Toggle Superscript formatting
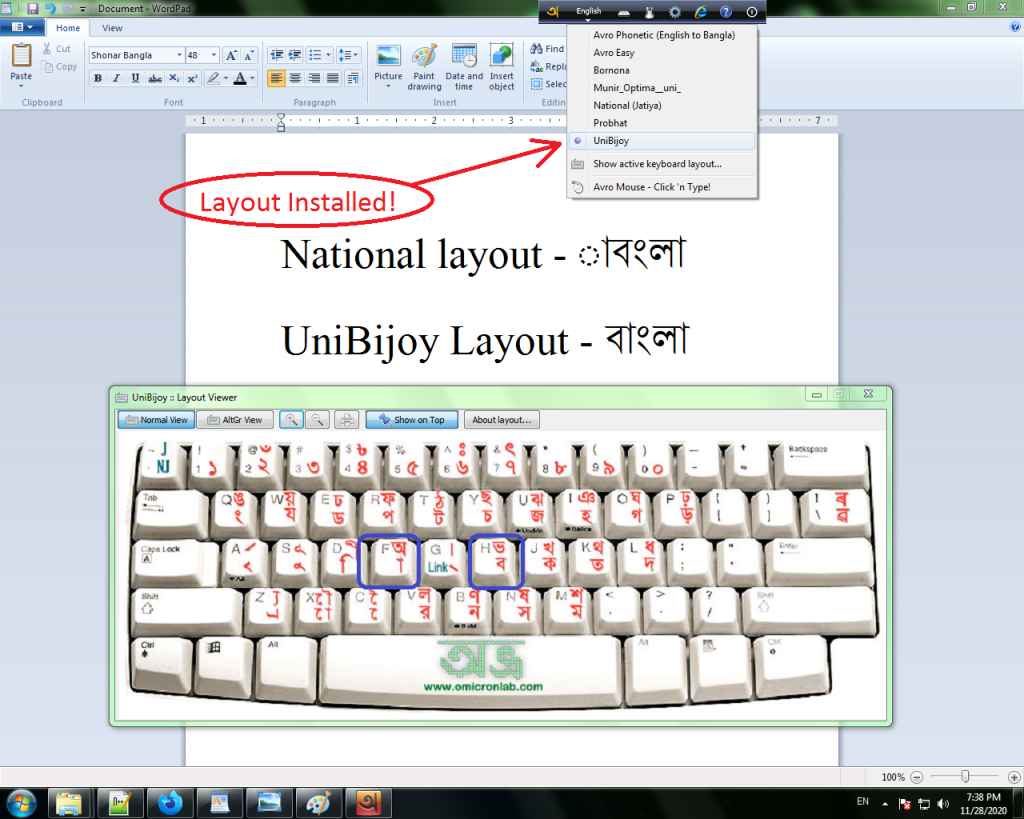The height and width of the screenshot is (819, 1024). pyautogui.click(x=192, y=78)
